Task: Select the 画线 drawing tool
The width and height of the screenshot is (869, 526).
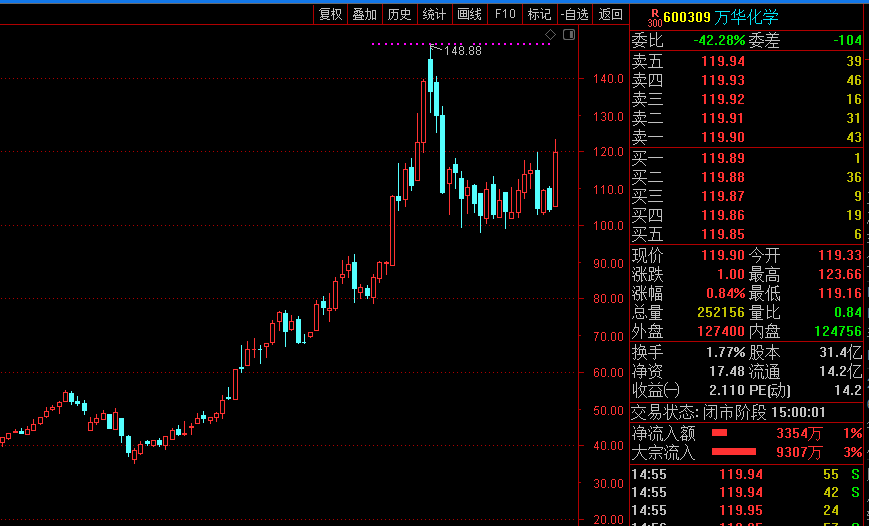Action: (469, 14)
